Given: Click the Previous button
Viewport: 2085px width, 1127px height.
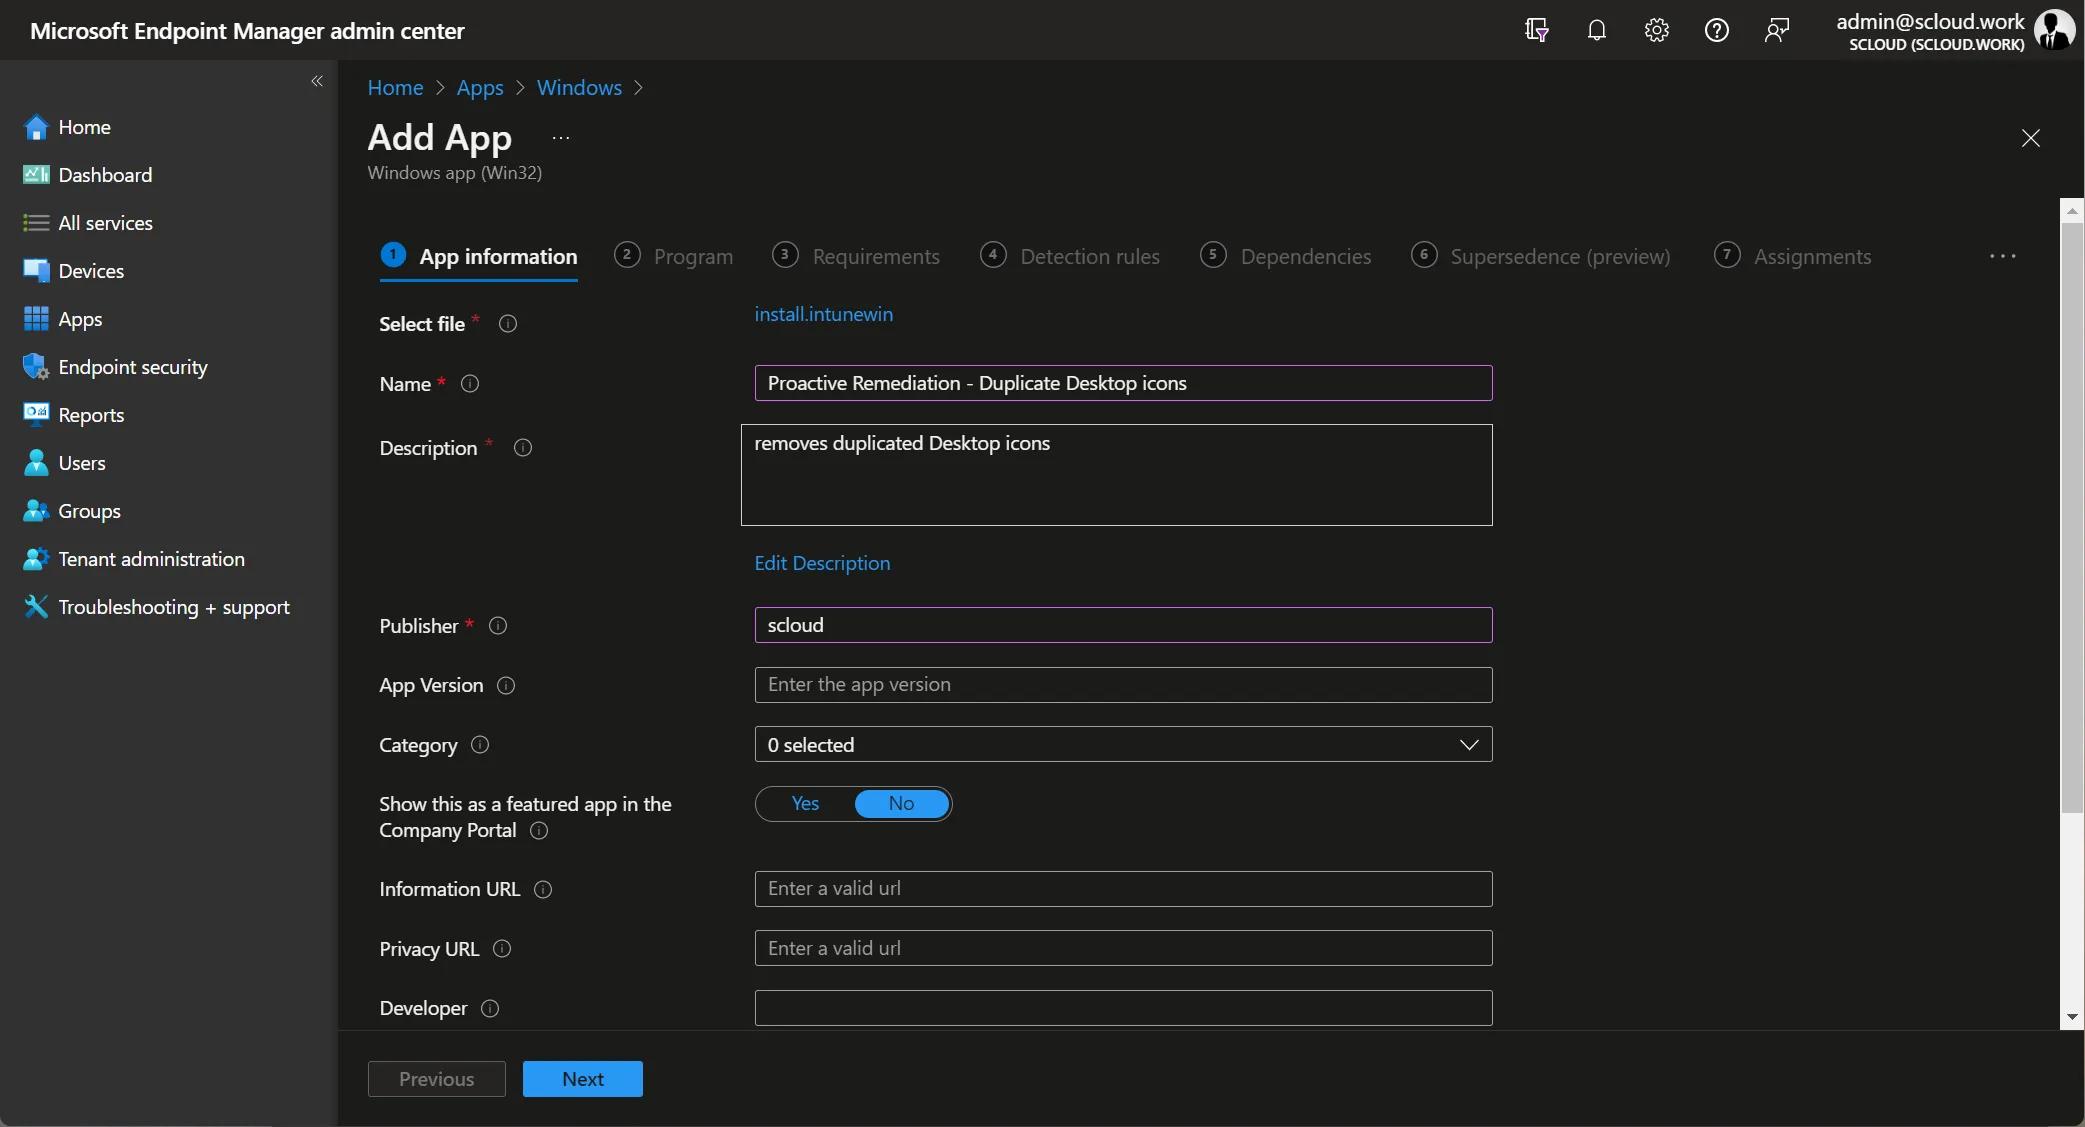Looking at the screenshot, I should coord(437,1079).
